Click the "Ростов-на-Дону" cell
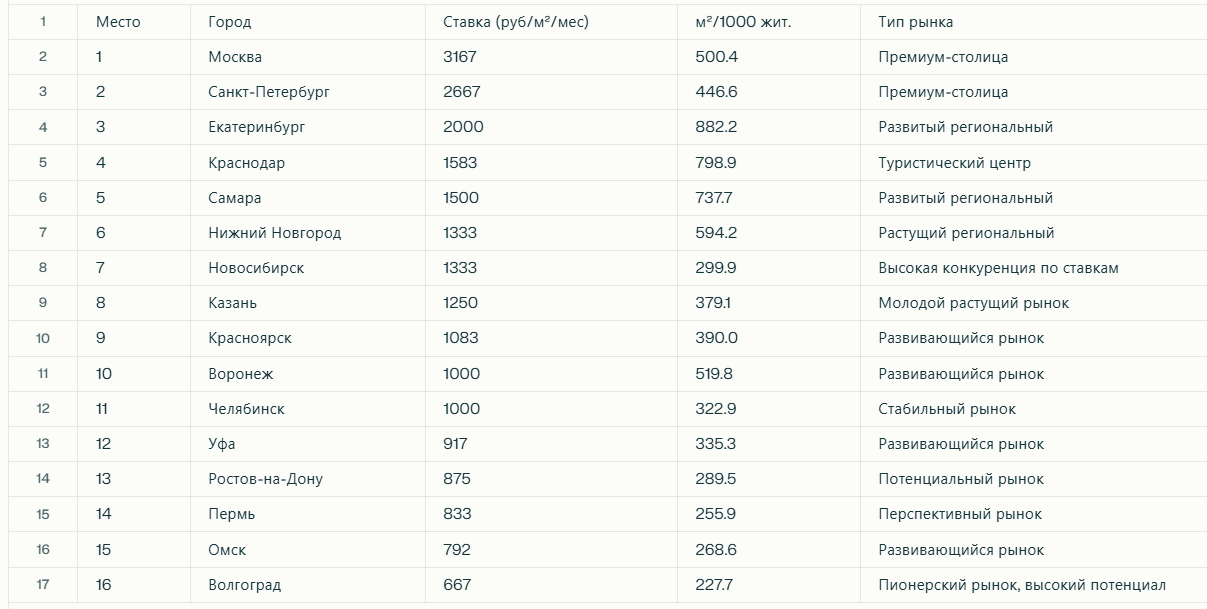This screenshot has height=609, width=1207. tap(265, 479)
